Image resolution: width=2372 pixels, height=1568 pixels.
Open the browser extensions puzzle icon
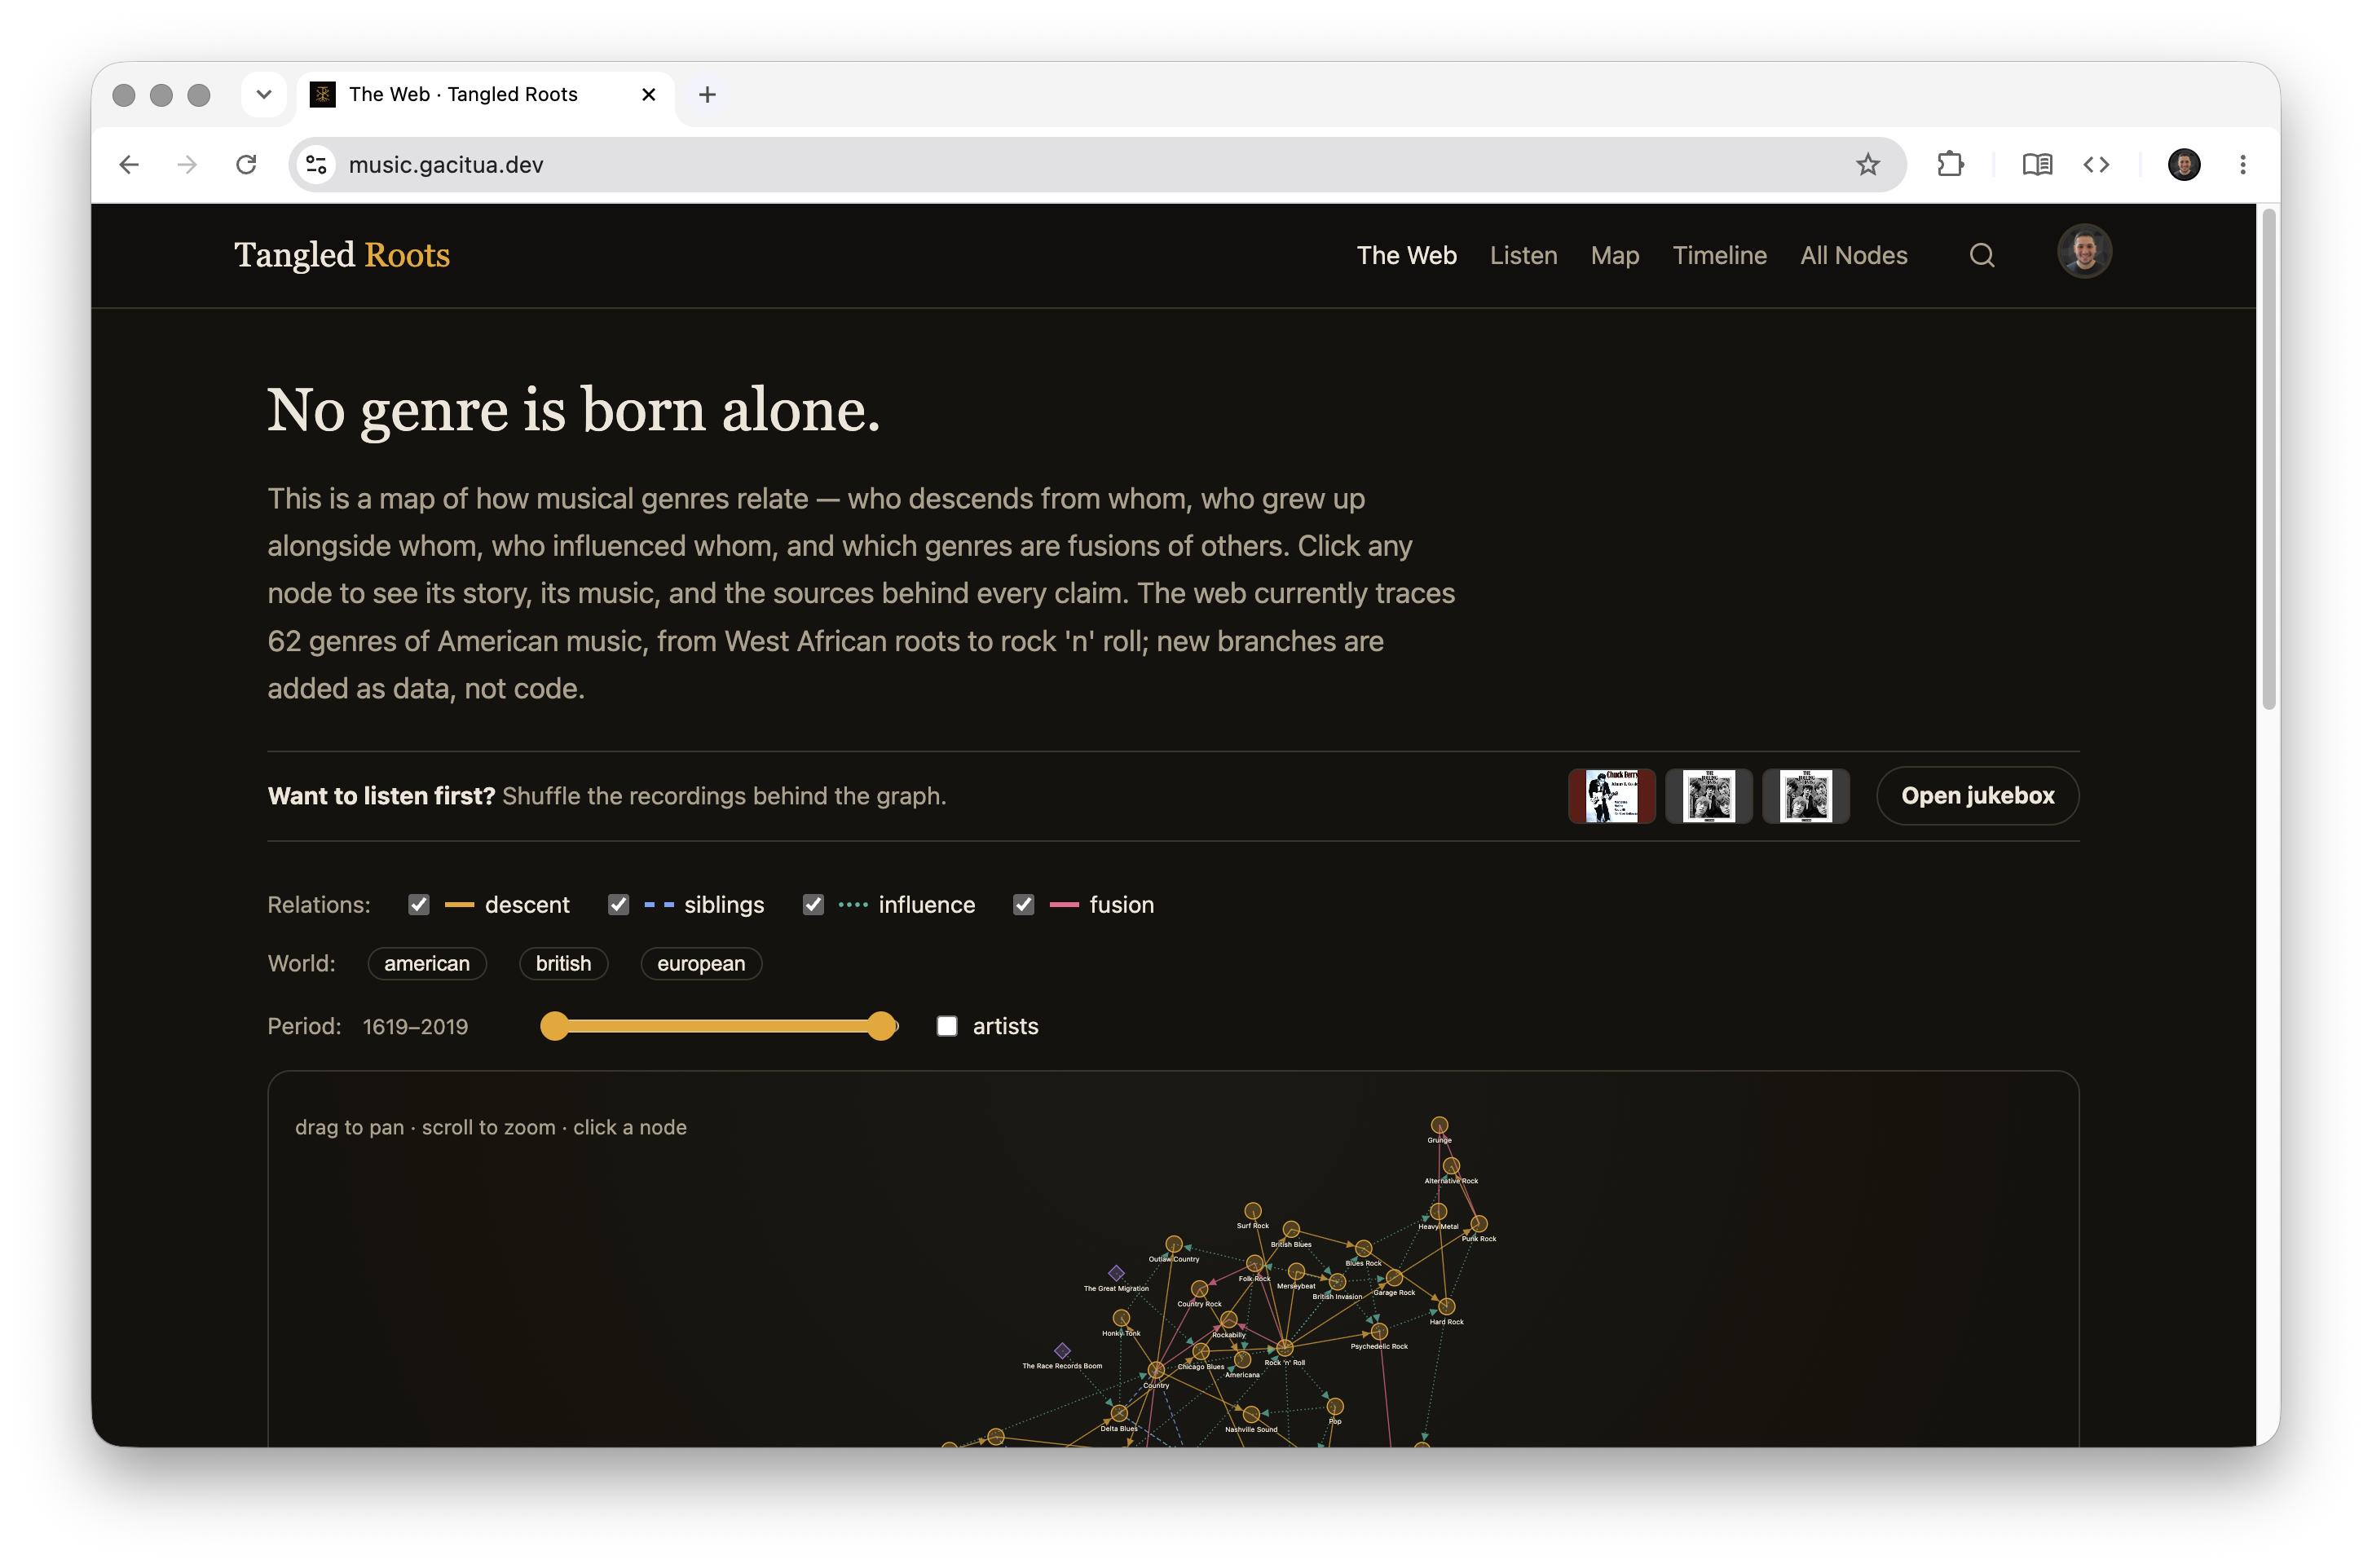(x=1950, y=165)
